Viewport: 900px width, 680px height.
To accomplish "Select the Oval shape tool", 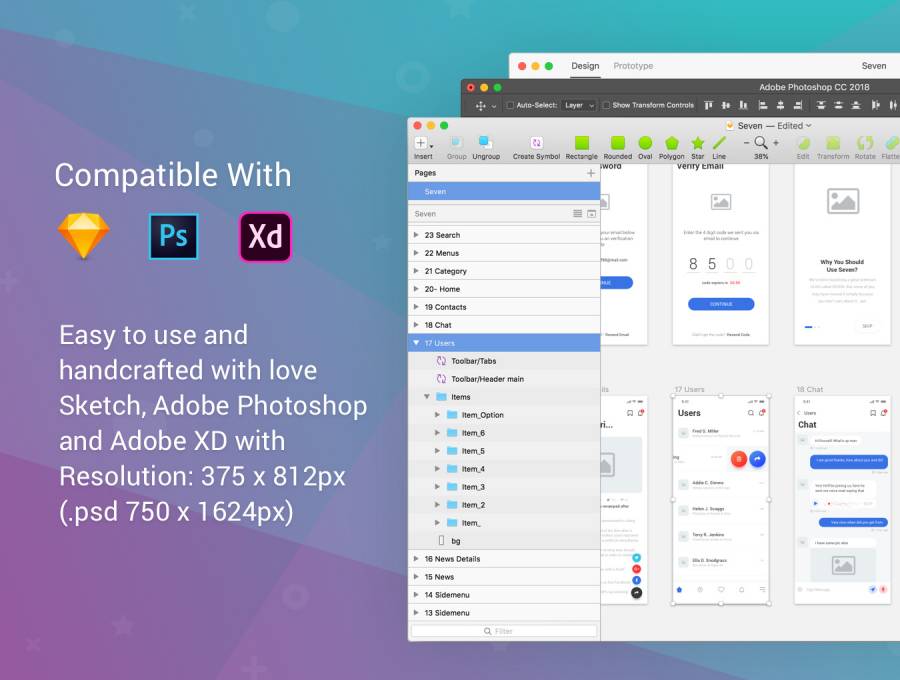I will 645,144.
